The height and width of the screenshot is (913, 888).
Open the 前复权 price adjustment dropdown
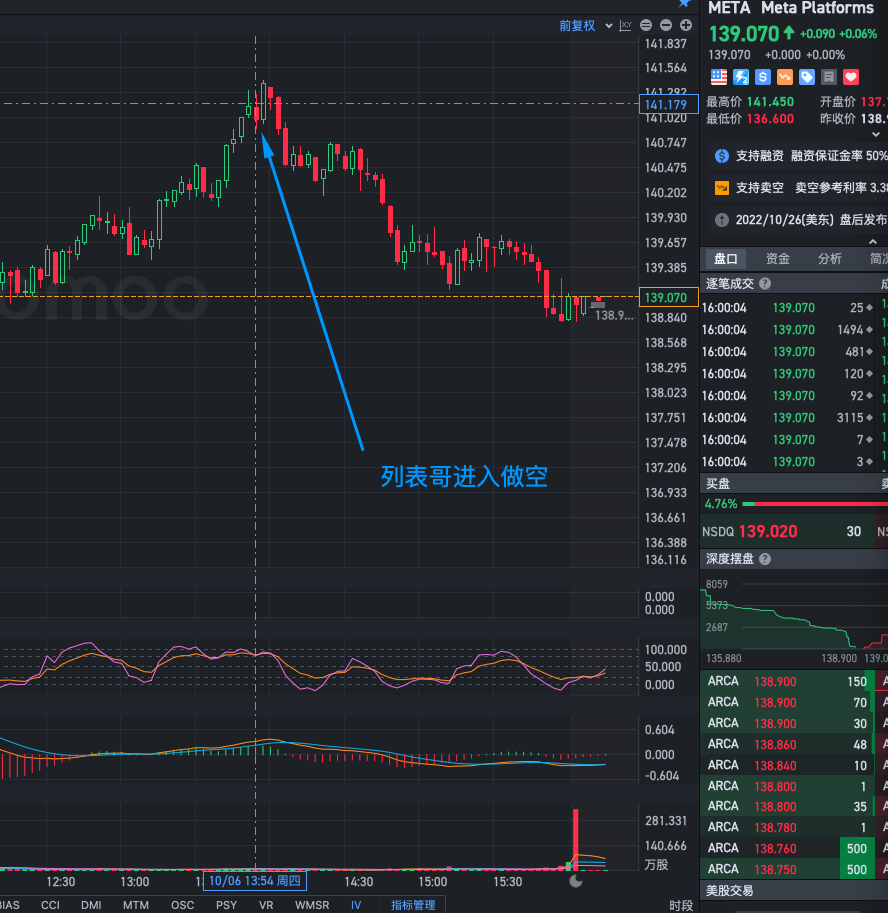[x=585, y=26]
